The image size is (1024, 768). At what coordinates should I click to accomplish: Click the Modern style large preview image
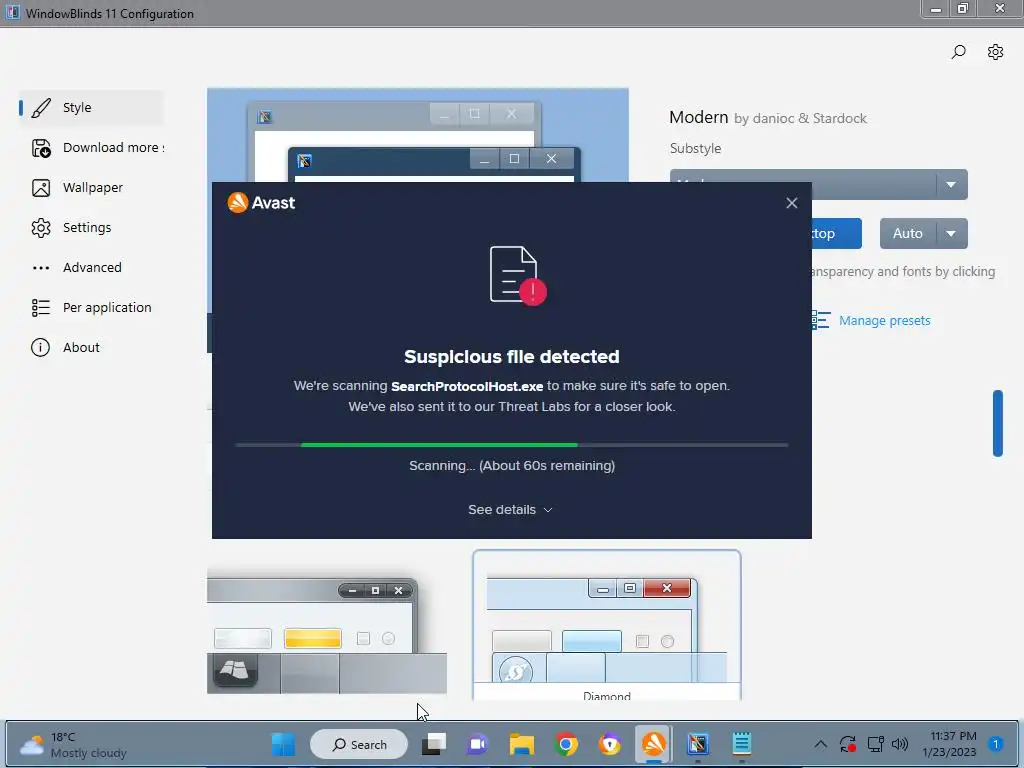pyautogui.click(x=418, y=135)
